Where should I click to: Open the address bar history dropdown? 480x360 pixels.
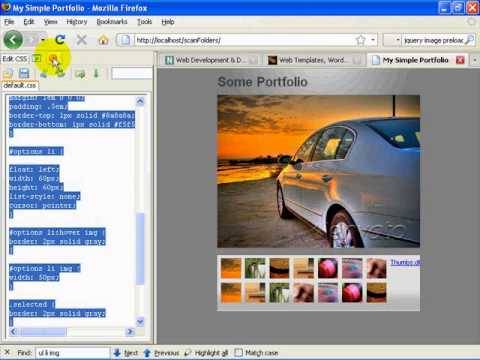pyautogui.click(x=373, y=40)
